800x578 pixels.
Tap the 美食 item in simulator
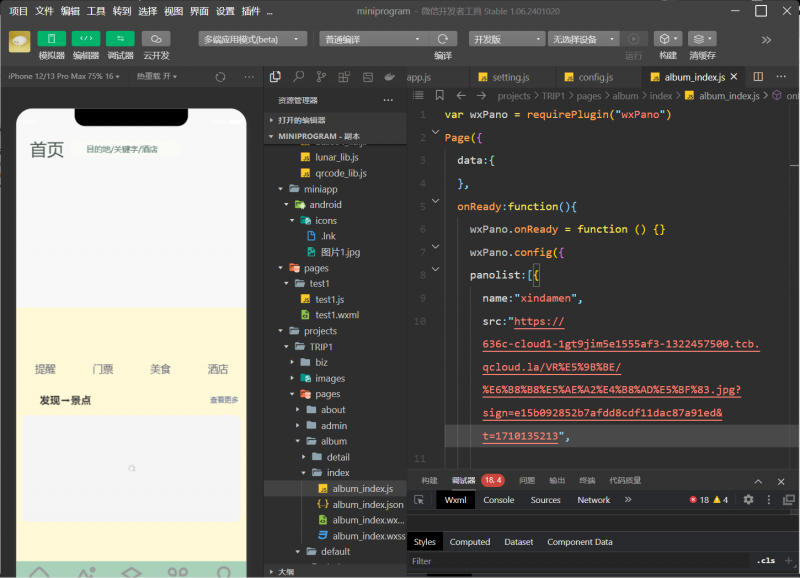(160, 369)
